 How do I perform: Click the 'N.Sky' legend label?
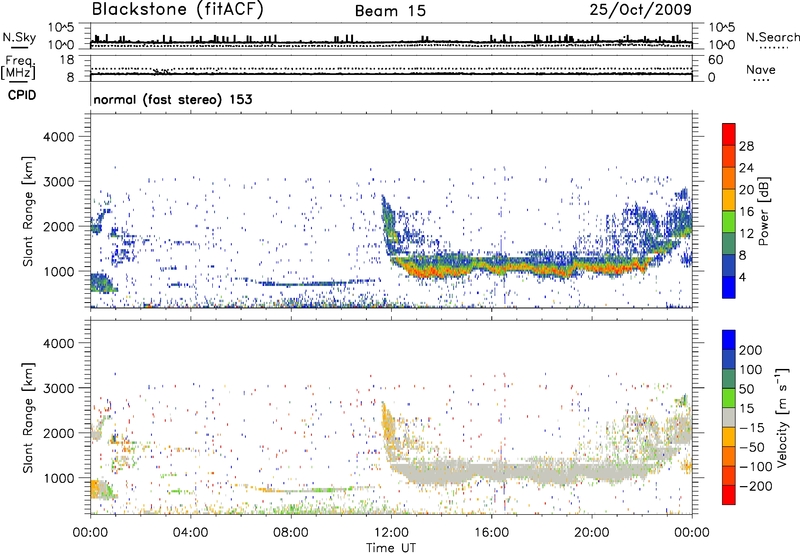click(19, 37)
